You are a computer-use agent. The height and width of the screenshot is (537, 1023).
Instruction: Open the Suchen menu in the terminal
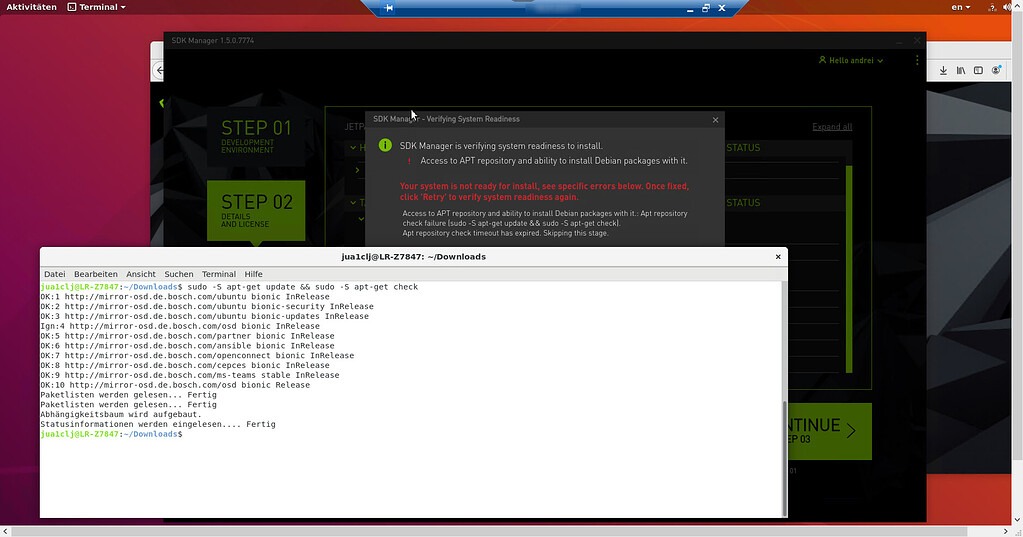tap(179, 274)
